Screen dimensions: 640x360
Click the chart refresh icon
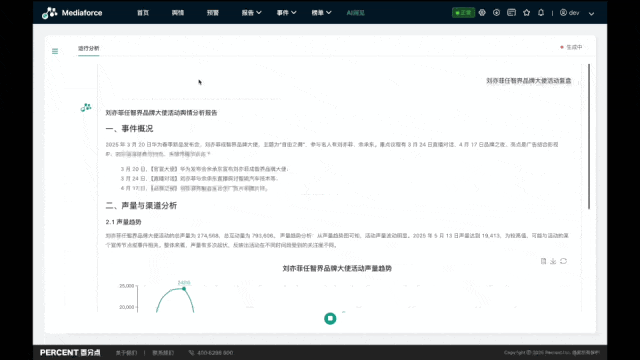563,261
